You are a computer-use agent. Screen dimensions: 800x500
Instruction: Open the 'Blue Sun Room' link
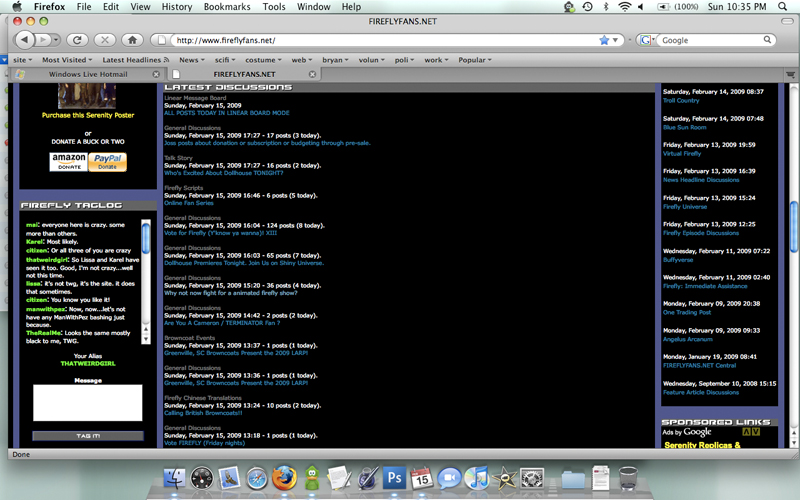click(x=685, y=127)
